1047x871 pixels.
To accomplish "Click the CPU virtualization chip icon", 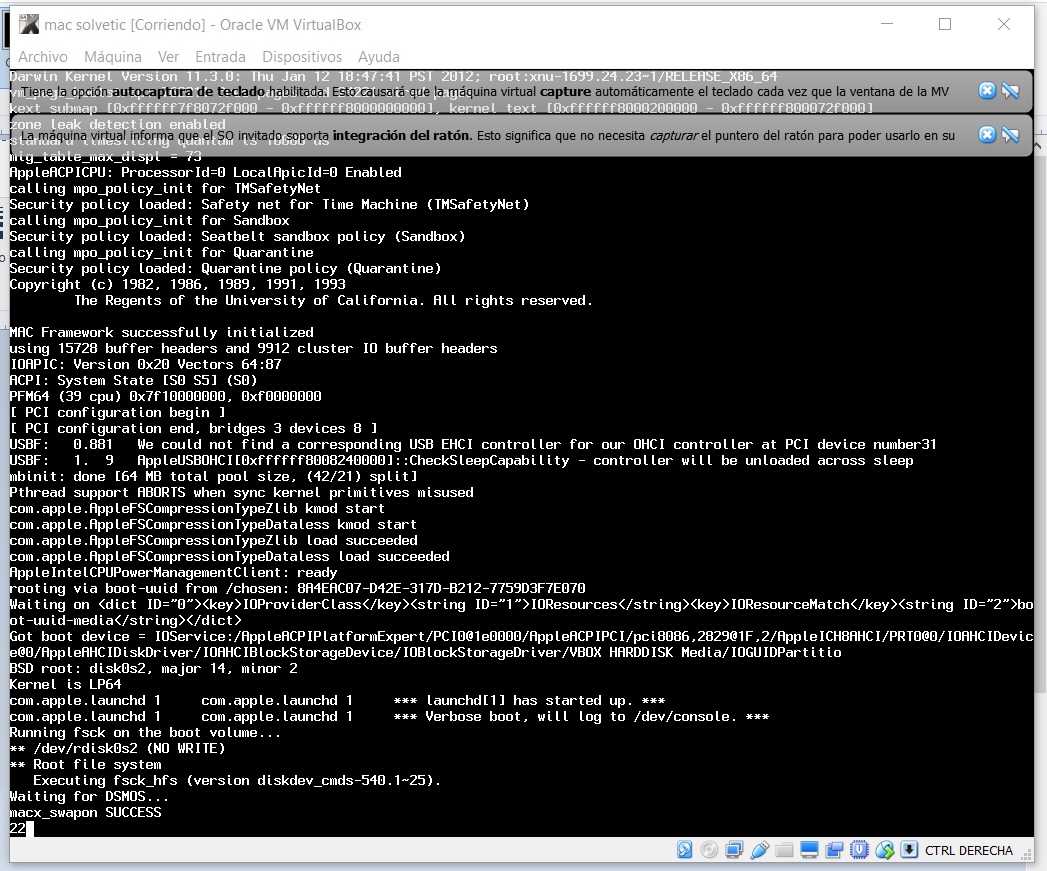I will [859, 850].
